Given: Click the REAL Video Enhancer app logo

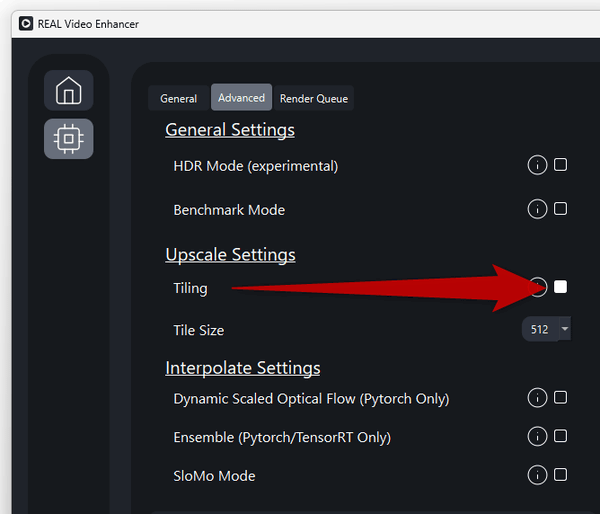Looking at the screenshot, I should [x=26, y=24].
